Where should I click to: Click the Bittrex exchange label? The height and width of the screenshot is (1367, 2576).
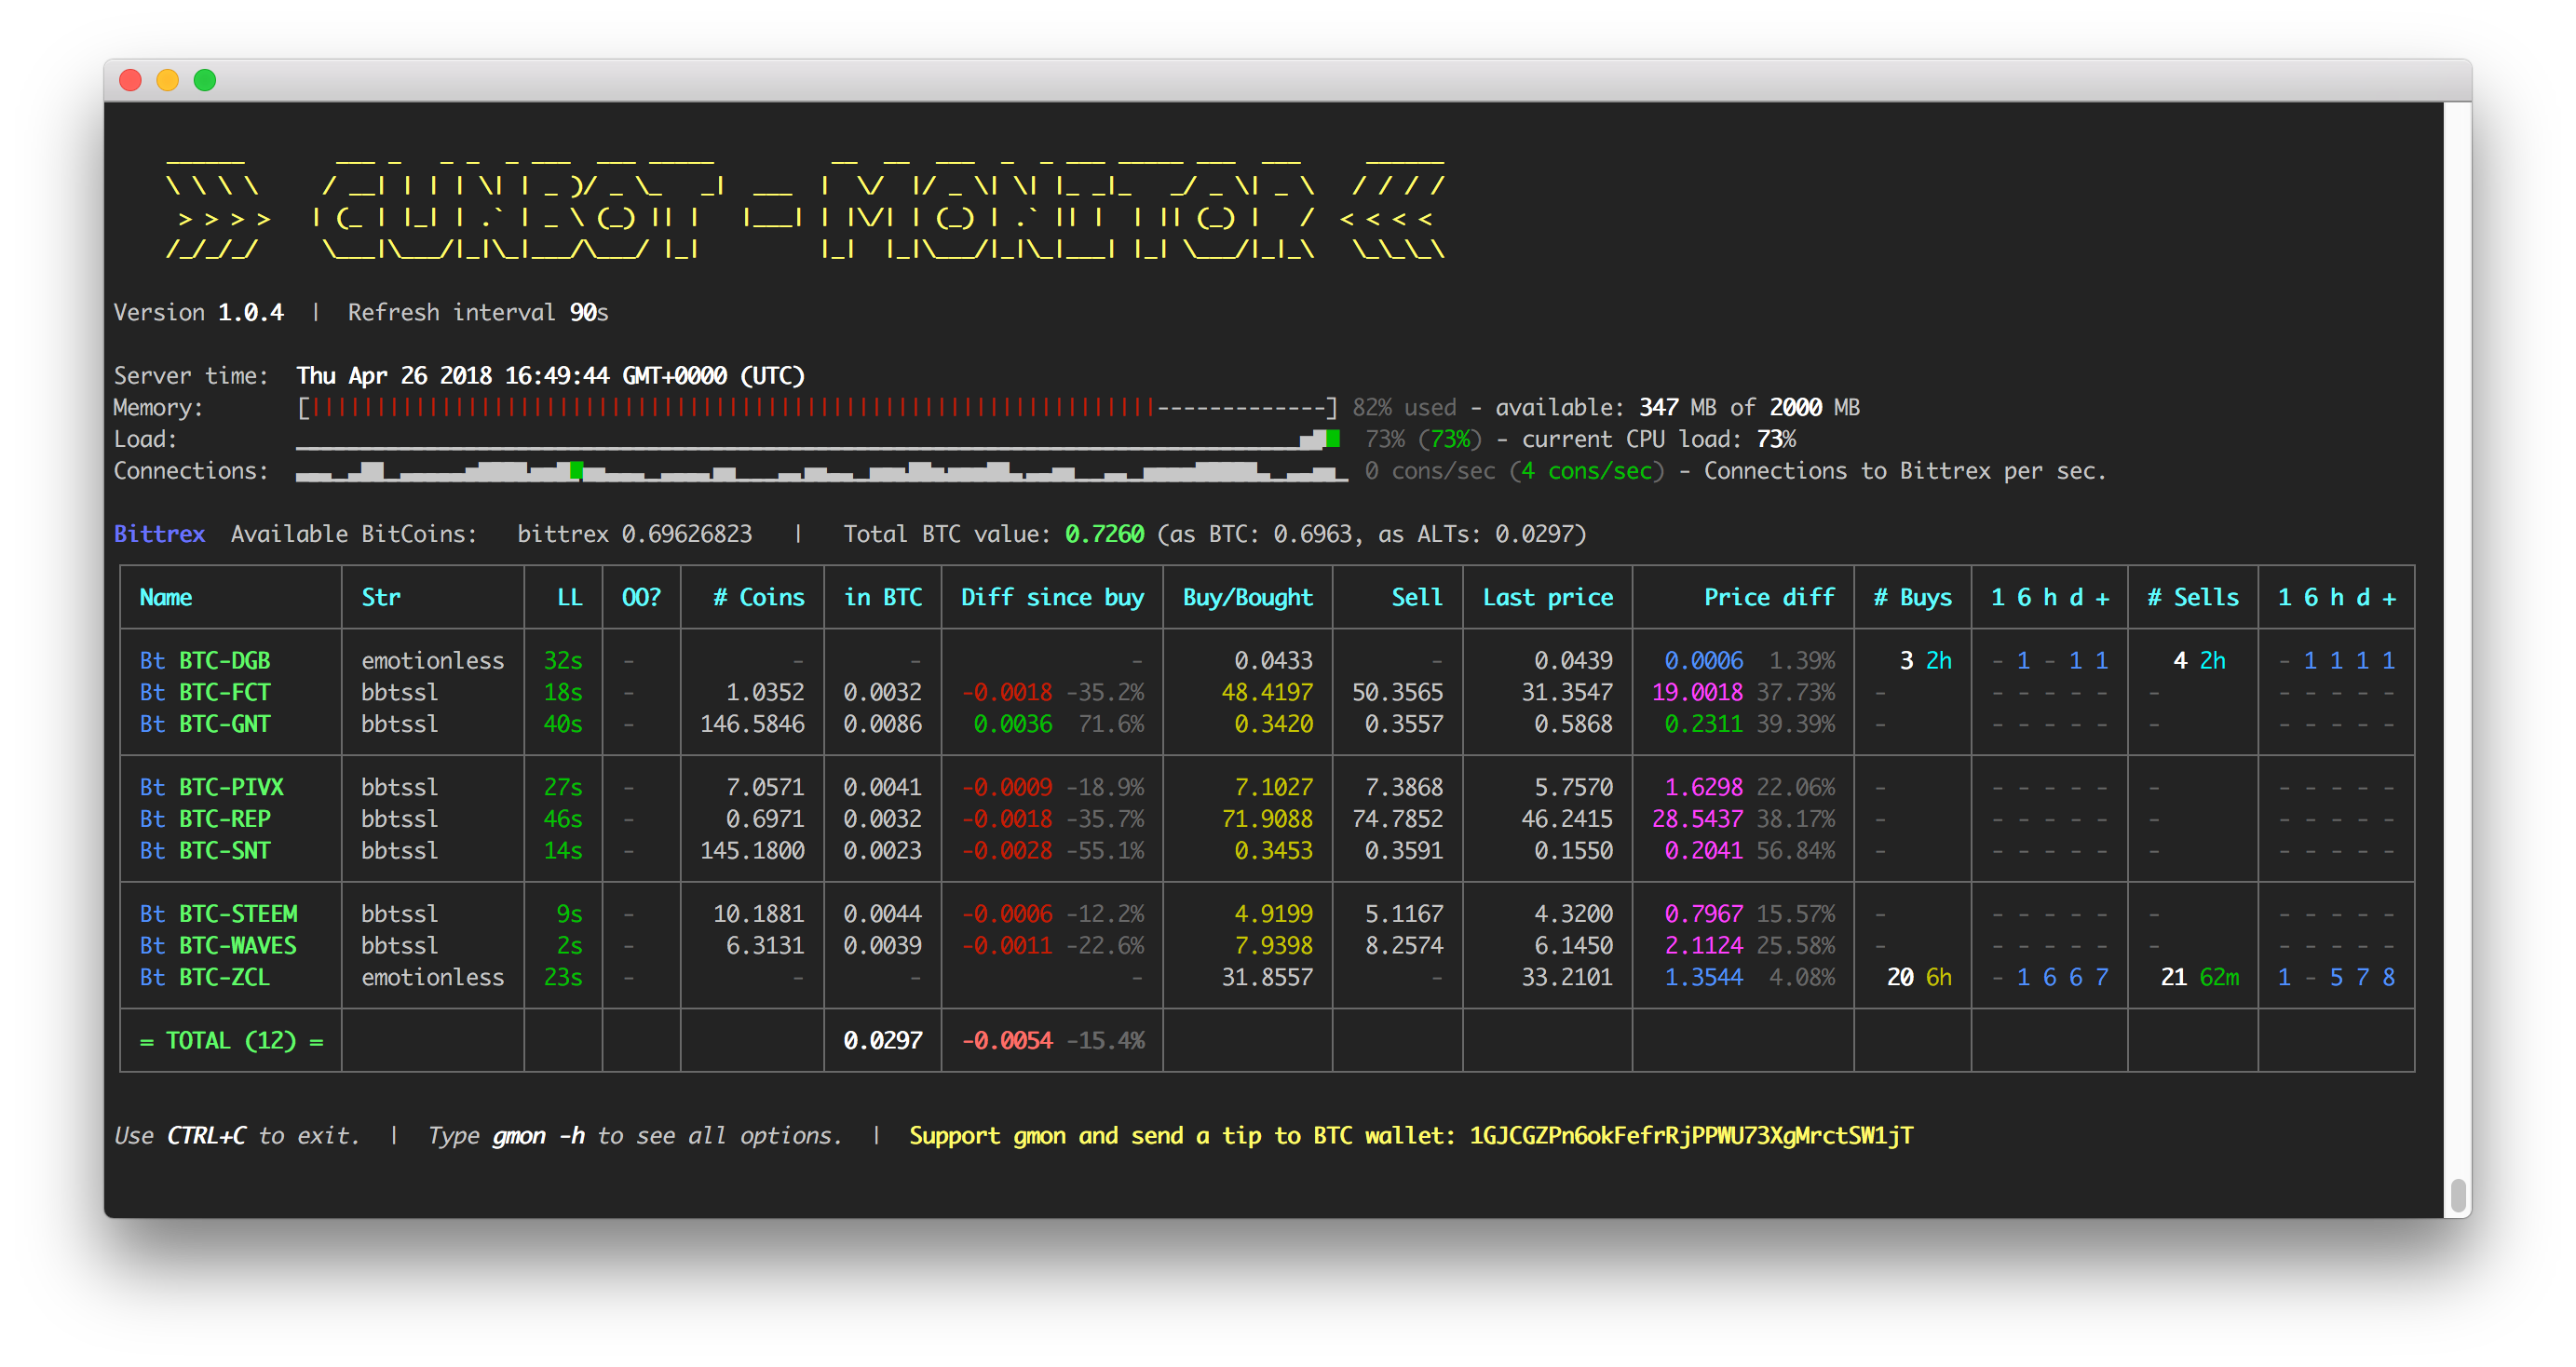coord(159,534)
